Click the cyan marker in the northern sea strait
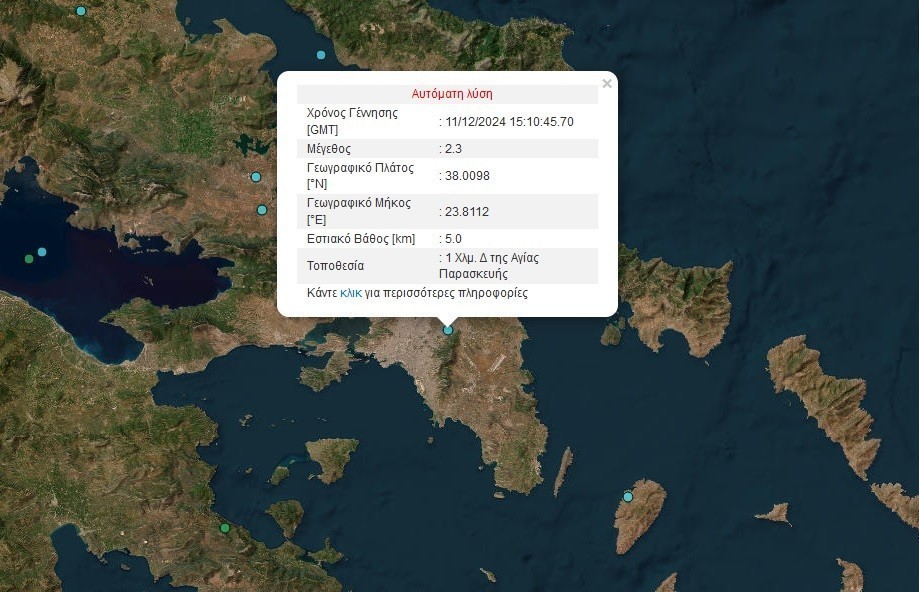The width and height of the screenshot is (919, 592). coord(321,55)
